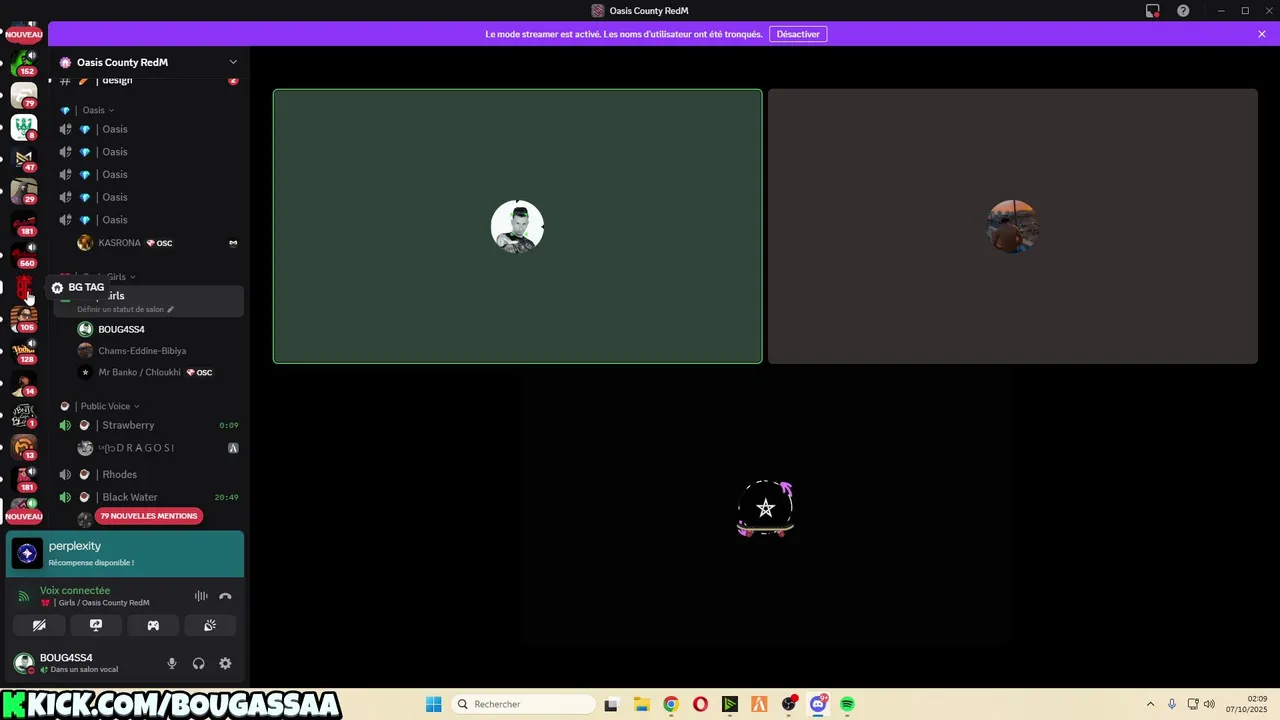Show hidden system tray icons
1280x720 pixels.
[x=1150, y=704]
